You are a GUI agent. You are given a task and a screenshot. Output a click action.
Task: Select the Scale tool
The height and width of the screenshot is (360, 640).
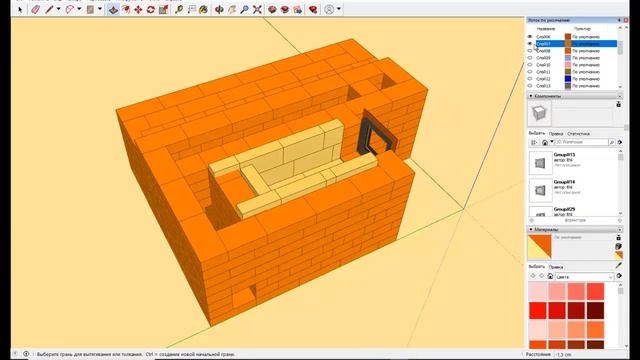pyautogui.click(x=163, y=9)
